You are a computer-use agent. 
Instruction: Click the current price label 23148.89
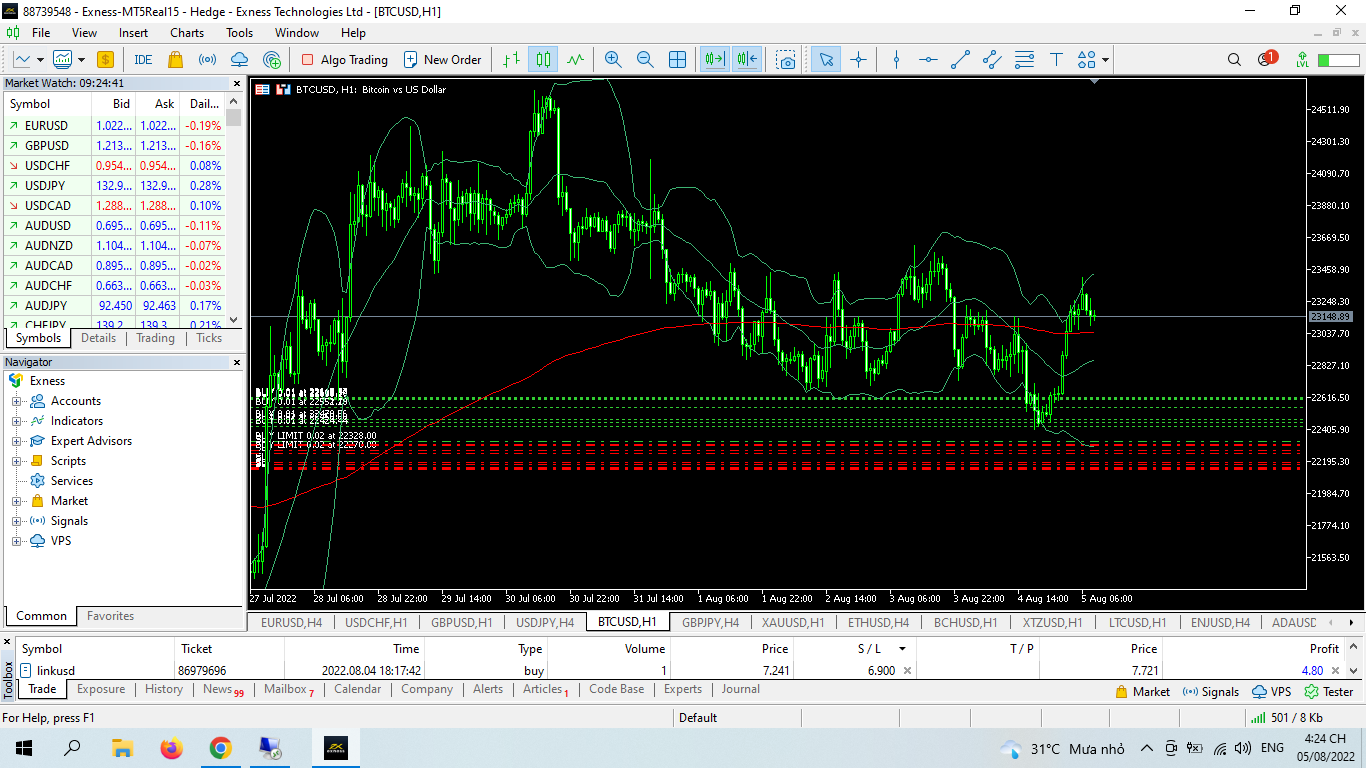[1331, 316]
